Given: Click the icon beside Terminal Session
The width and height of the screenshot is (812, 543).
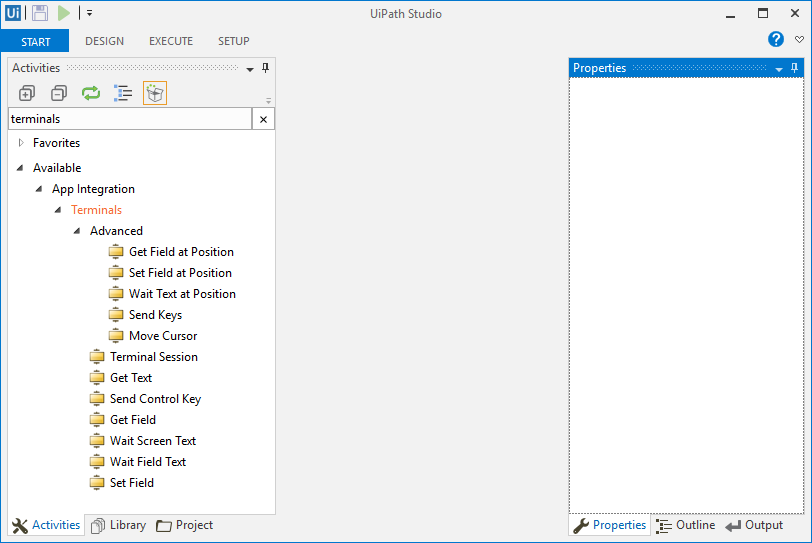Looking at the screenshot, I should (x=97, y=357).
